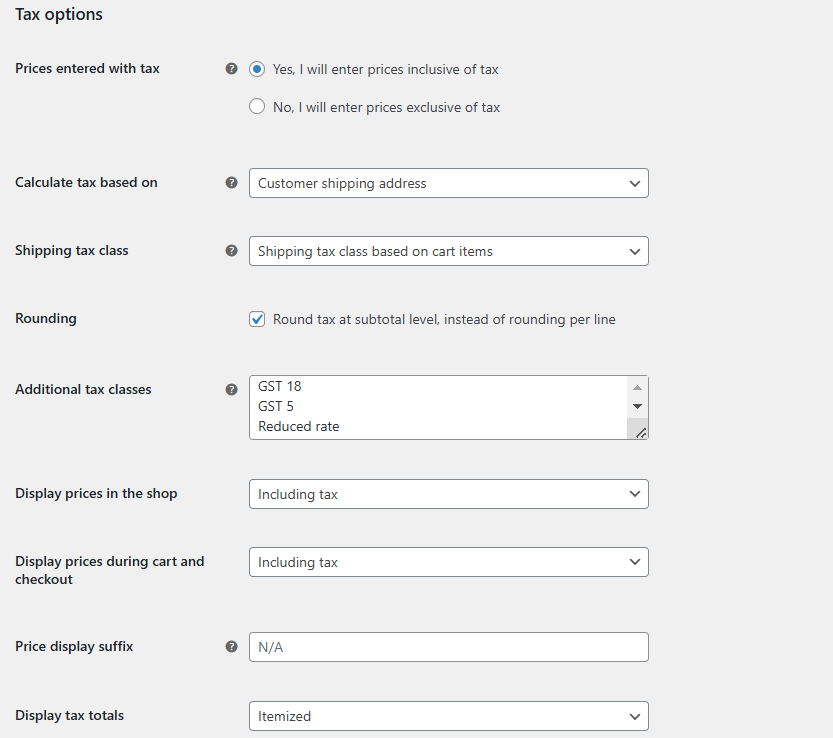Click help icon for Shipping tax class

231,251
